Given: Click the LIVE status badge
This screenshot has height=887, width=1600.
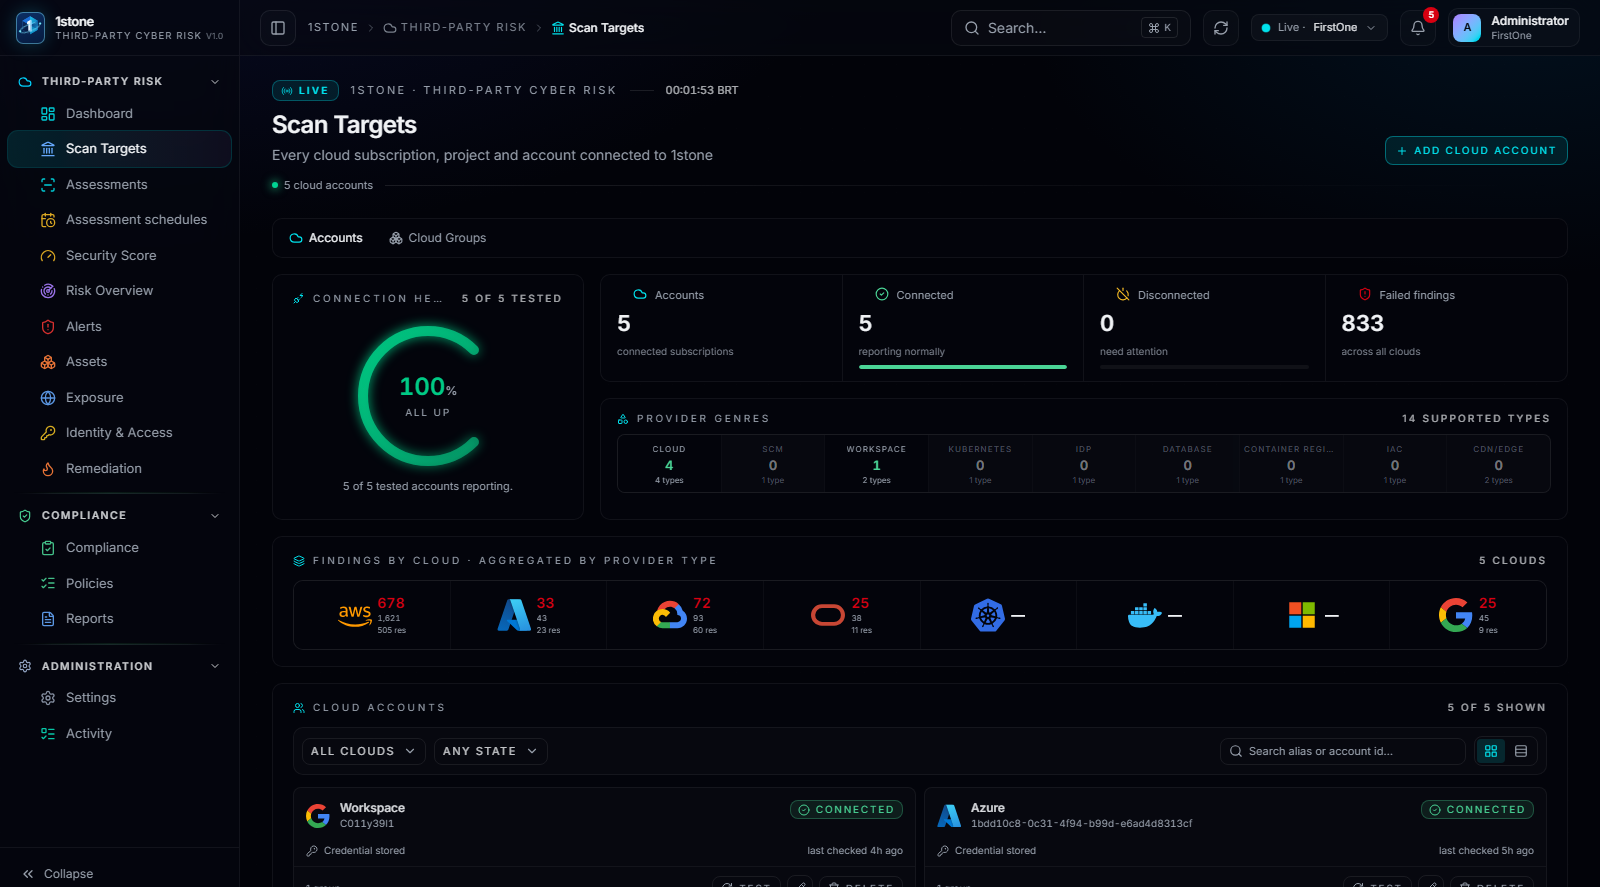Looking at the screenshot, I should [305, 90].
